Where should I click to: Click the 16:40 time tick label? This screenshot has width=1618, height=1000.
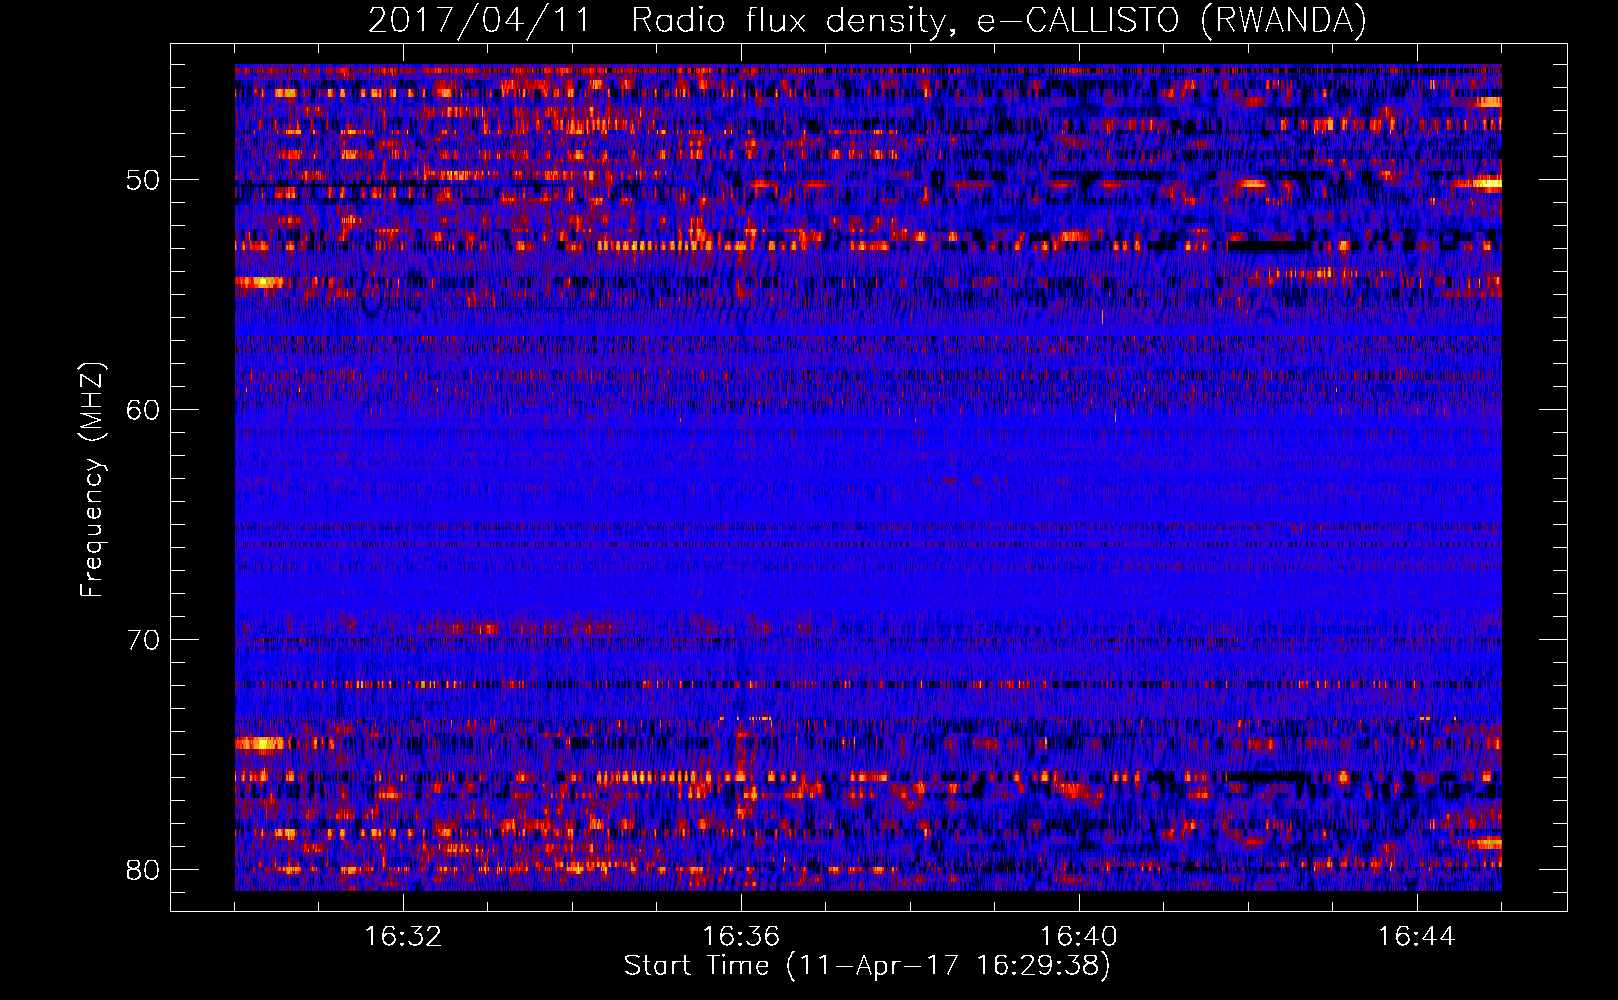coord(1079,937)
